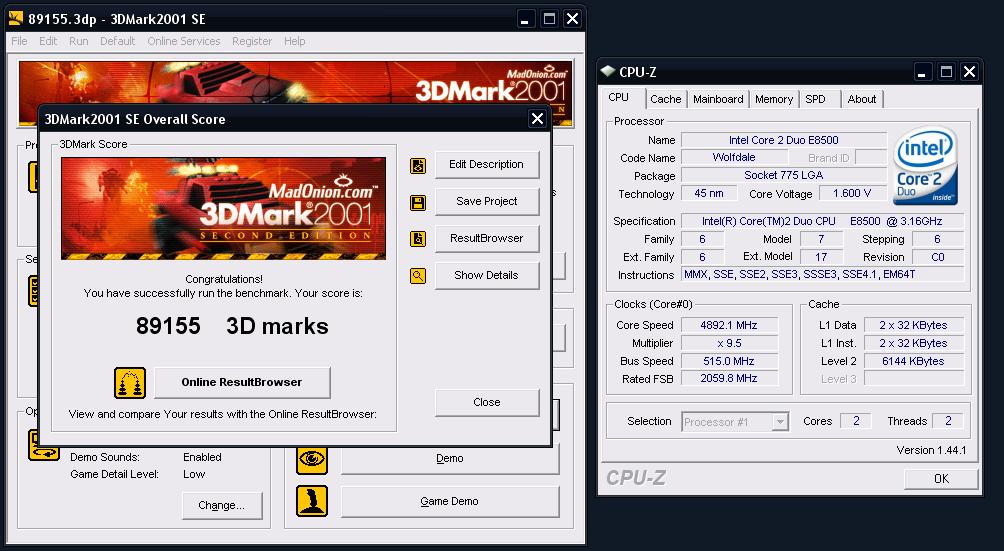Click the Demo Sounds Enabled text
This screenshot has width=1004, height=551.
coord(146,457)
